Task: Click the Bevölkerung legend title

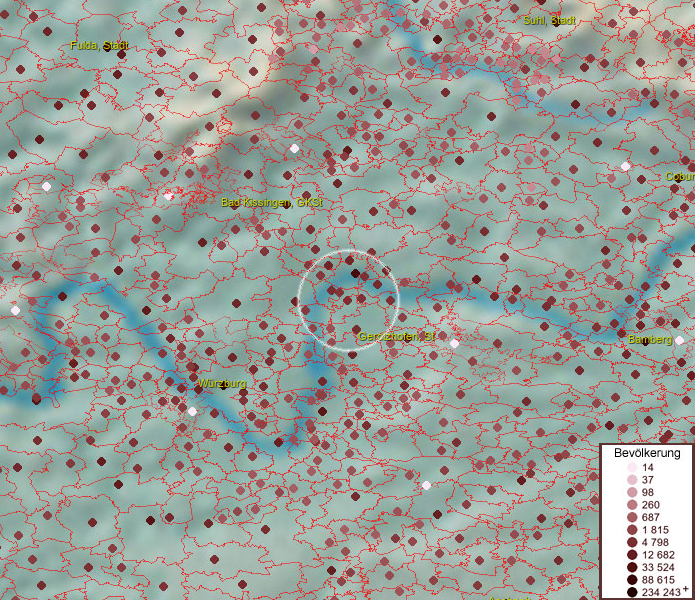Action: (647, 453)
